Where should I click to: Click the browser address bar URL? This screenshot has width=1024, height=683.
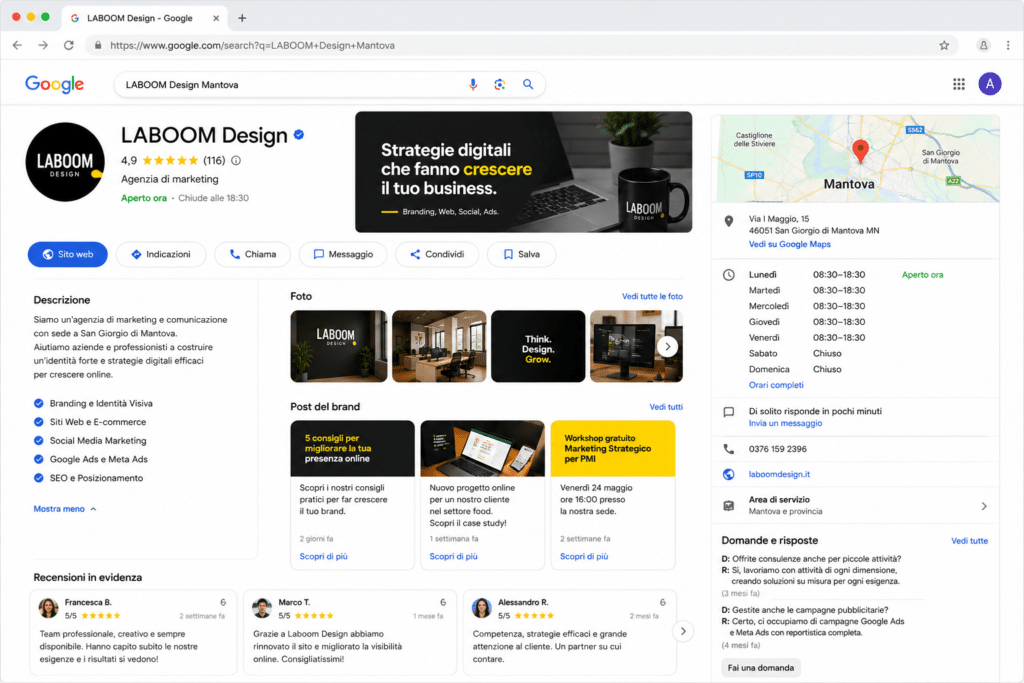tap(252, 45)
